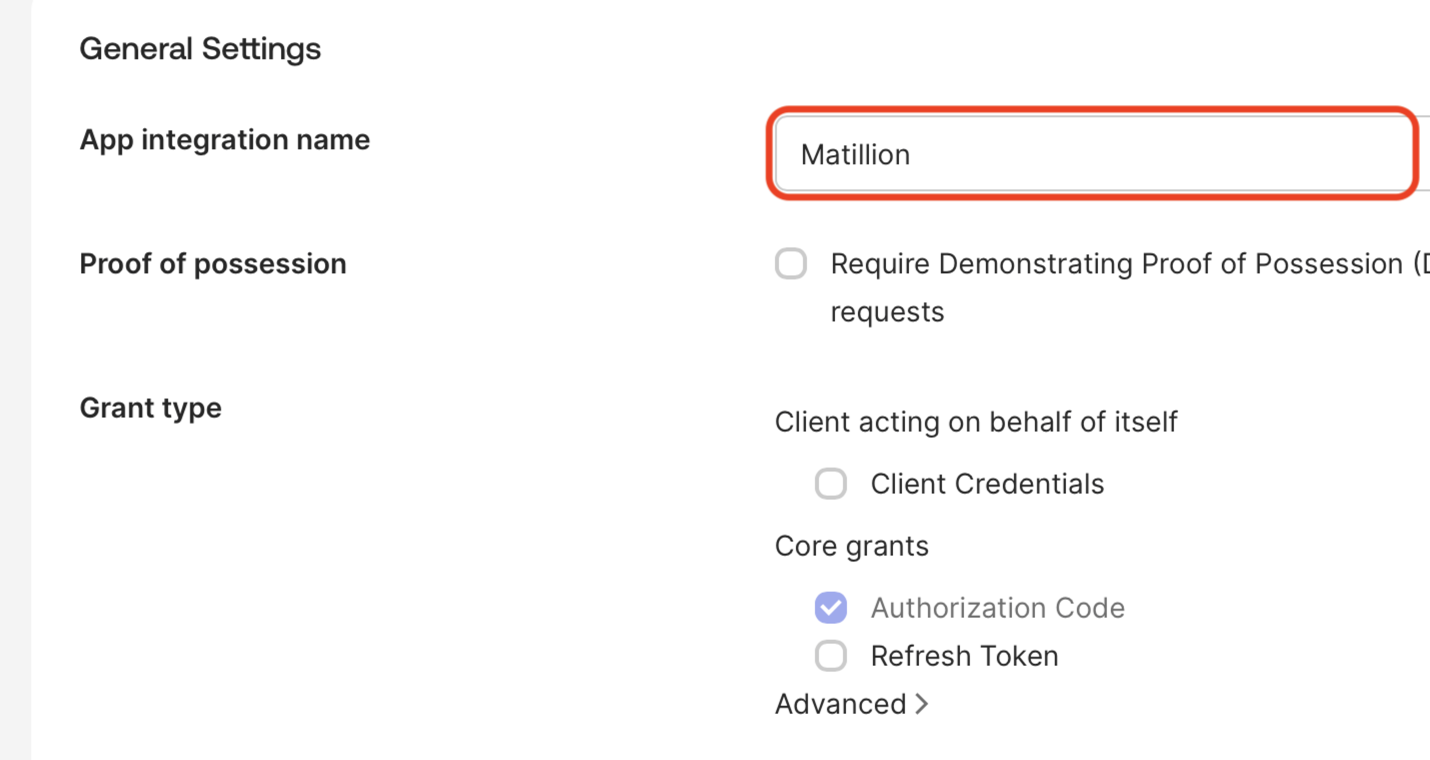Check Require Demonstrating Proof of Possession
The height and width of the screenshot is (760, 1430).
pyautogui.click(x=791, y=263)
